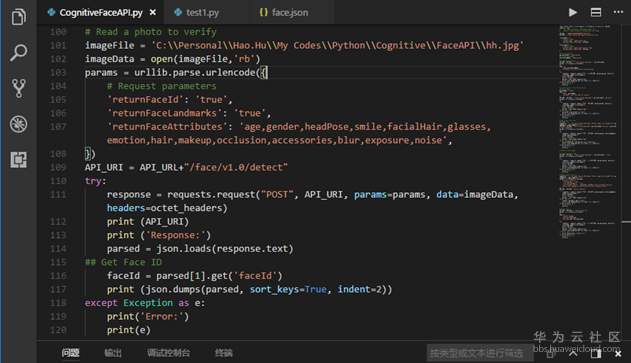Screen dimensions: 631x363
Task: Split the editor layout
Action: [596, 12]
